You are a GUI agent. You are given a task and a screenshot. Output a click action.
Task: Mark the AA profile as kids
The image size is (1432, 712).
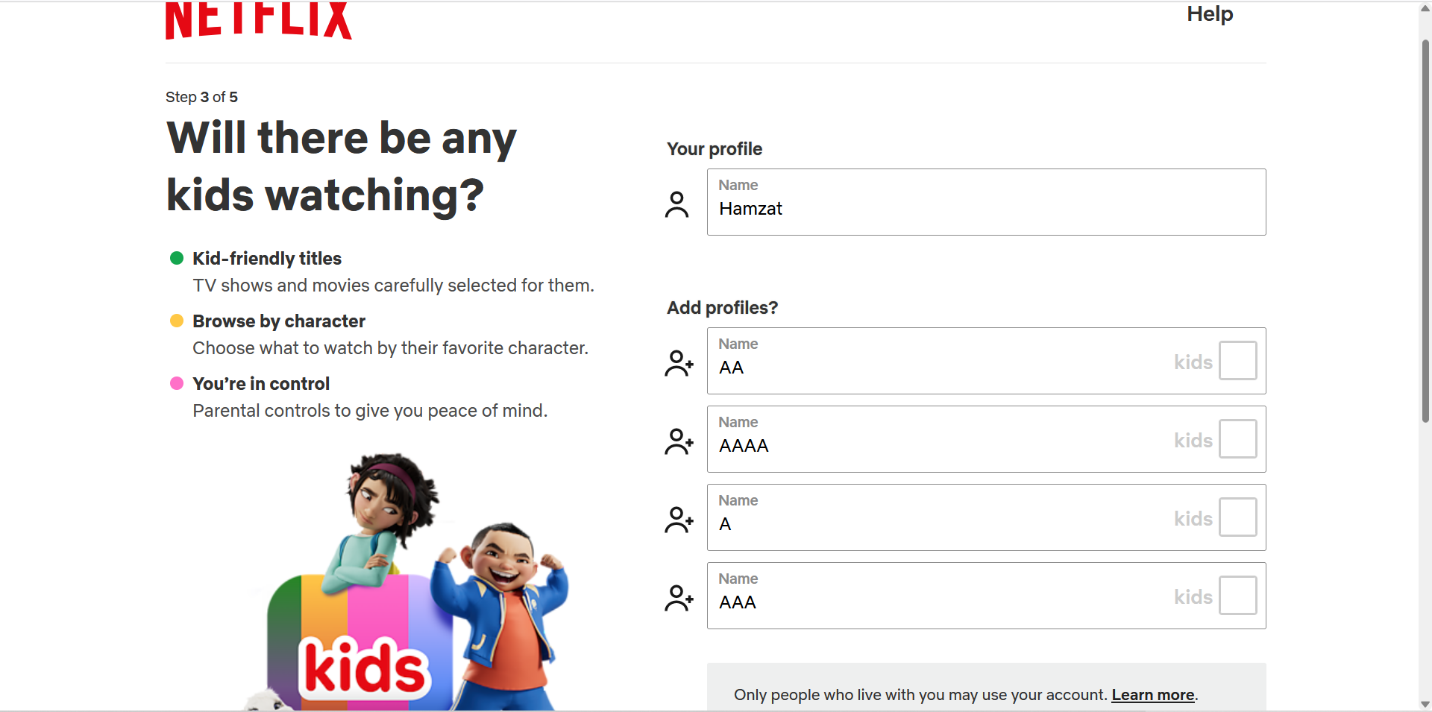pos(1238,361)
